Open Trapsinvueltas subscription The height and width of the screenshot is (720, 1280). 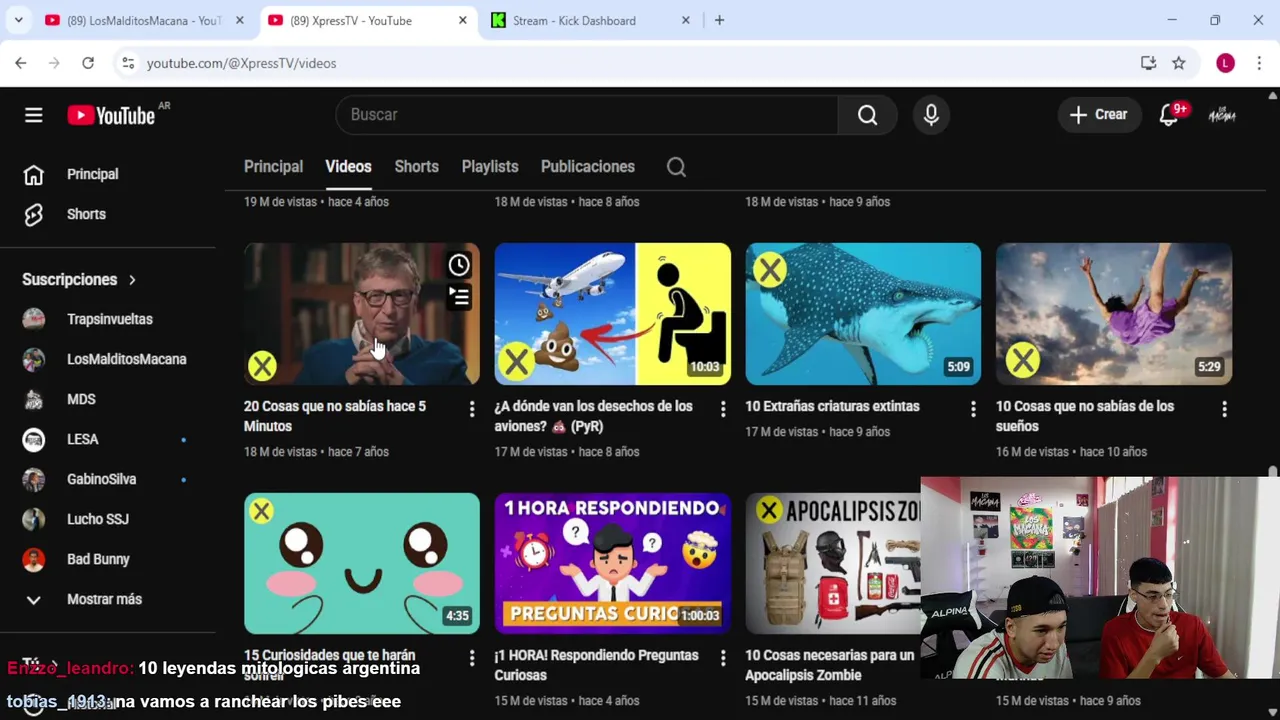point(108,319)
